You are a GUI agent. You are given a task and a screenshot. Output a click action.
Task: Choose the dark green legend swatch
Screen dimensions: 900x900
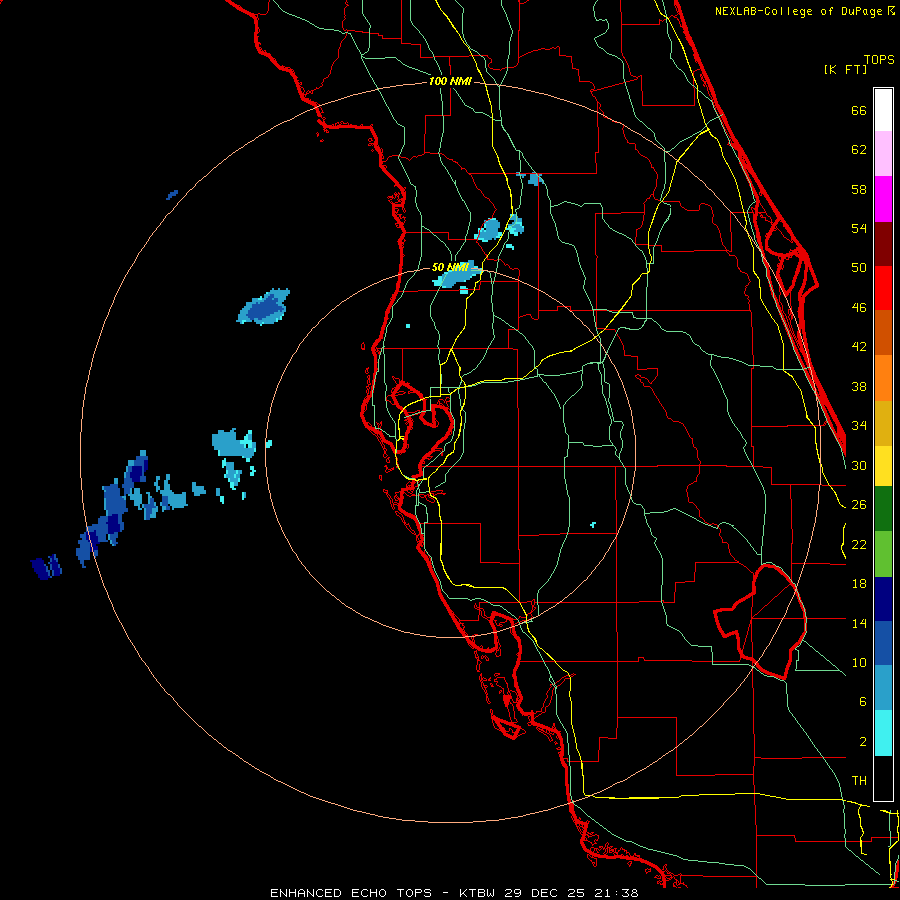click(883, 509)
